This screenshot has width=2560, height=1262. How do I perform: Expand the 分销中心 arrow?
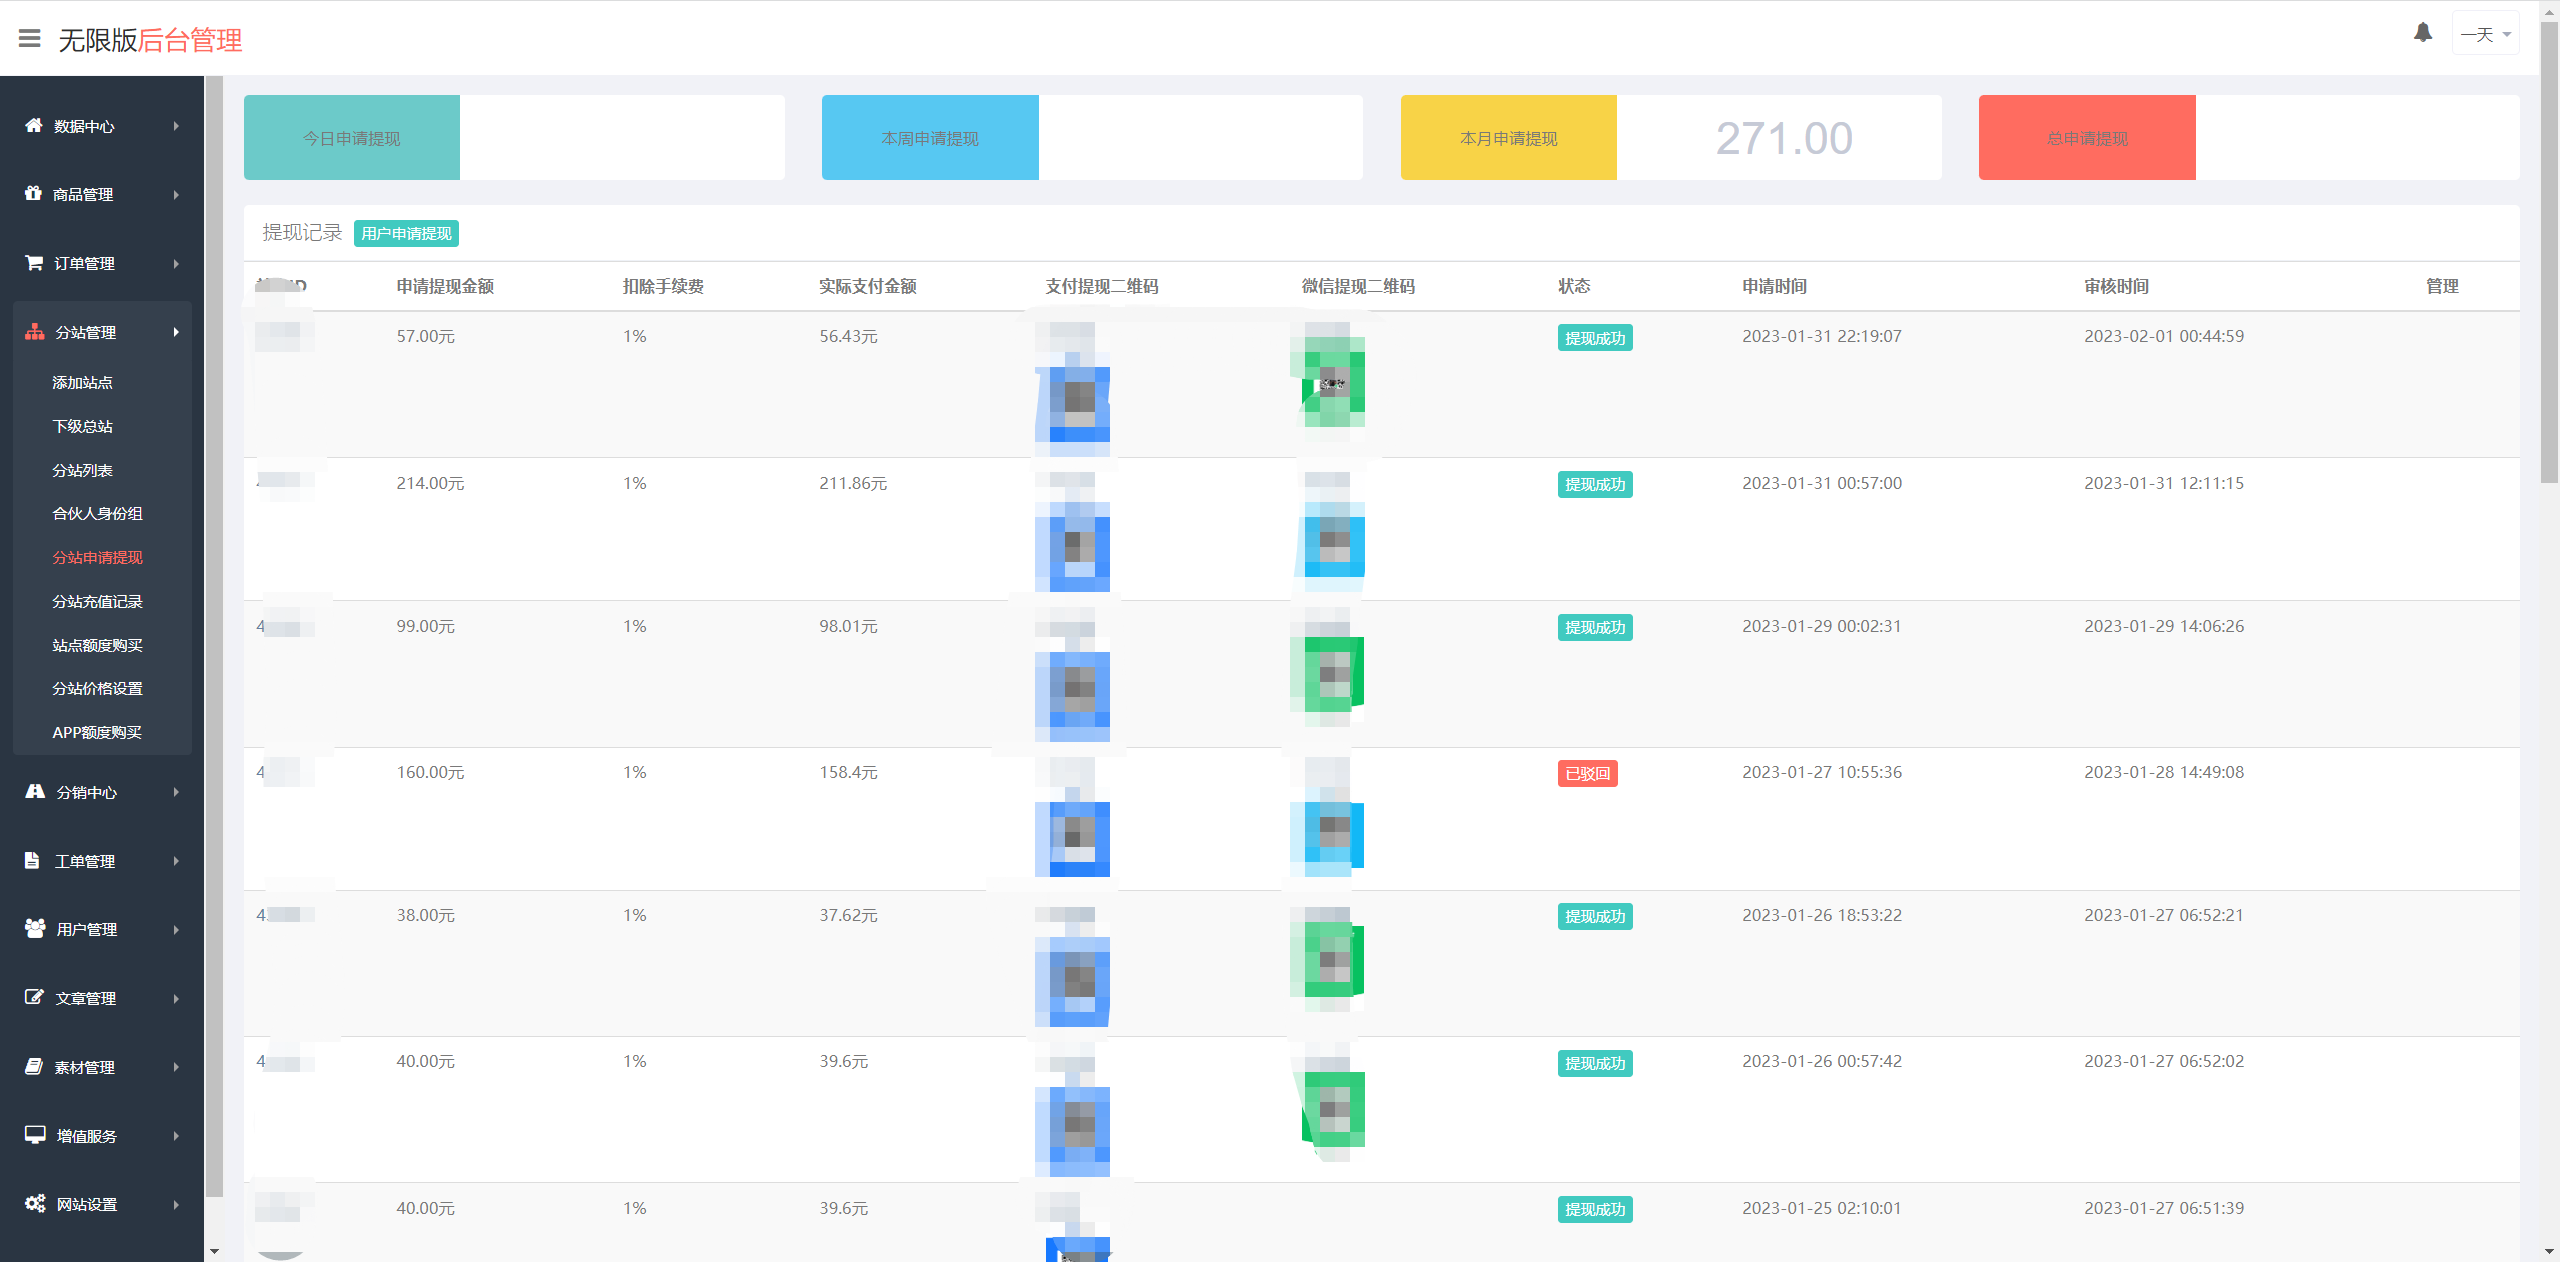tap(176, 792)
